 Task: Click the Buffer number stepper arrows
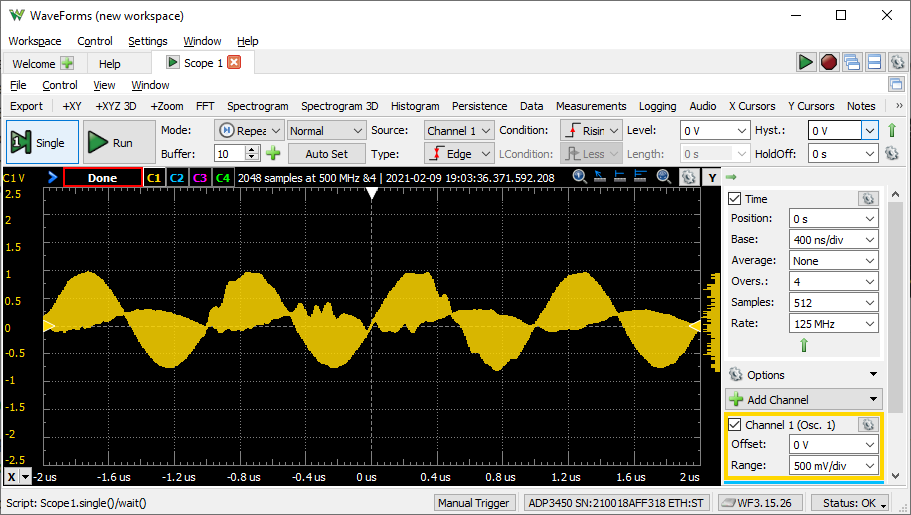(x=252, y=153)
